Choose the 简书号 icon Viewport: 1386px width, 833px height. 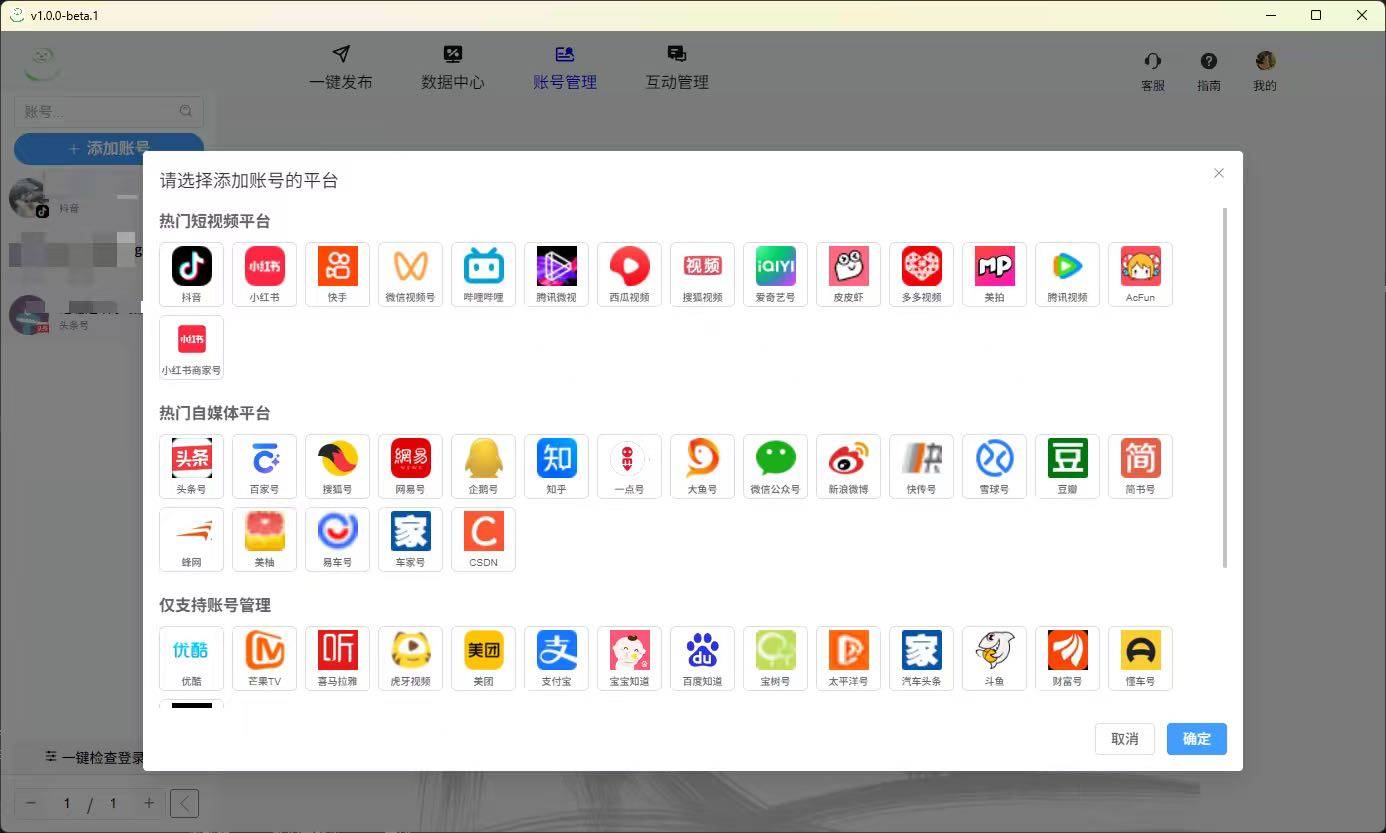[1140, 466]
